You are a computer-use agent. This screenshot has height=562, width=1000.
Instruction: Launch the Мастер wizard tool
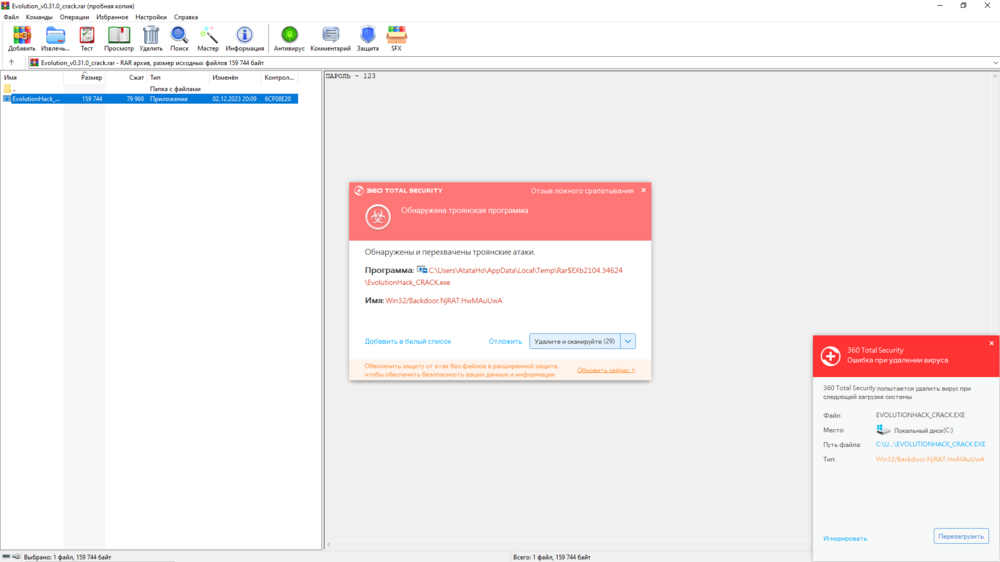(208, 38)
